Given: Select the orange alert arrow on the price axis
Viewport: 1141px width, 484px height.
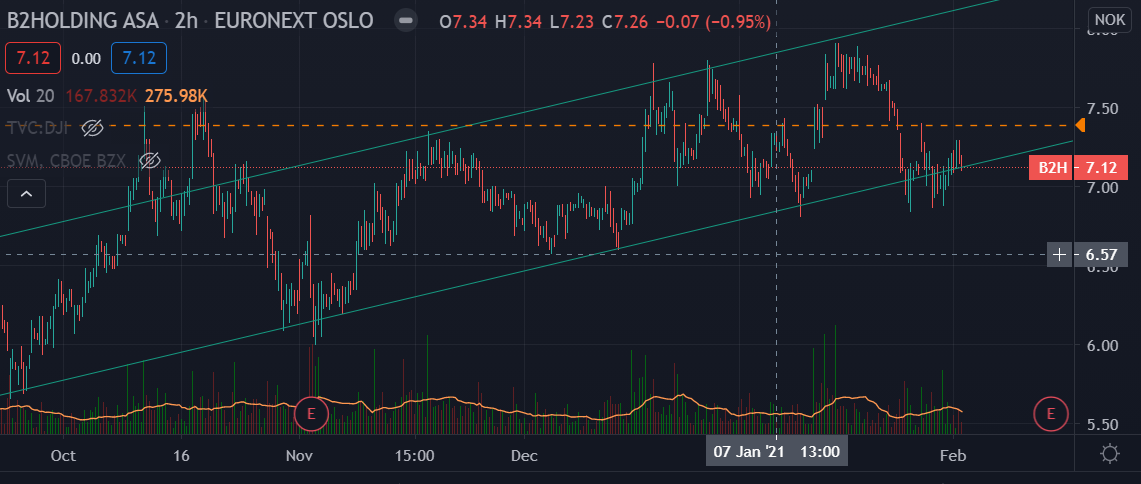Looking at the screenshot, I should [1081, 126].
